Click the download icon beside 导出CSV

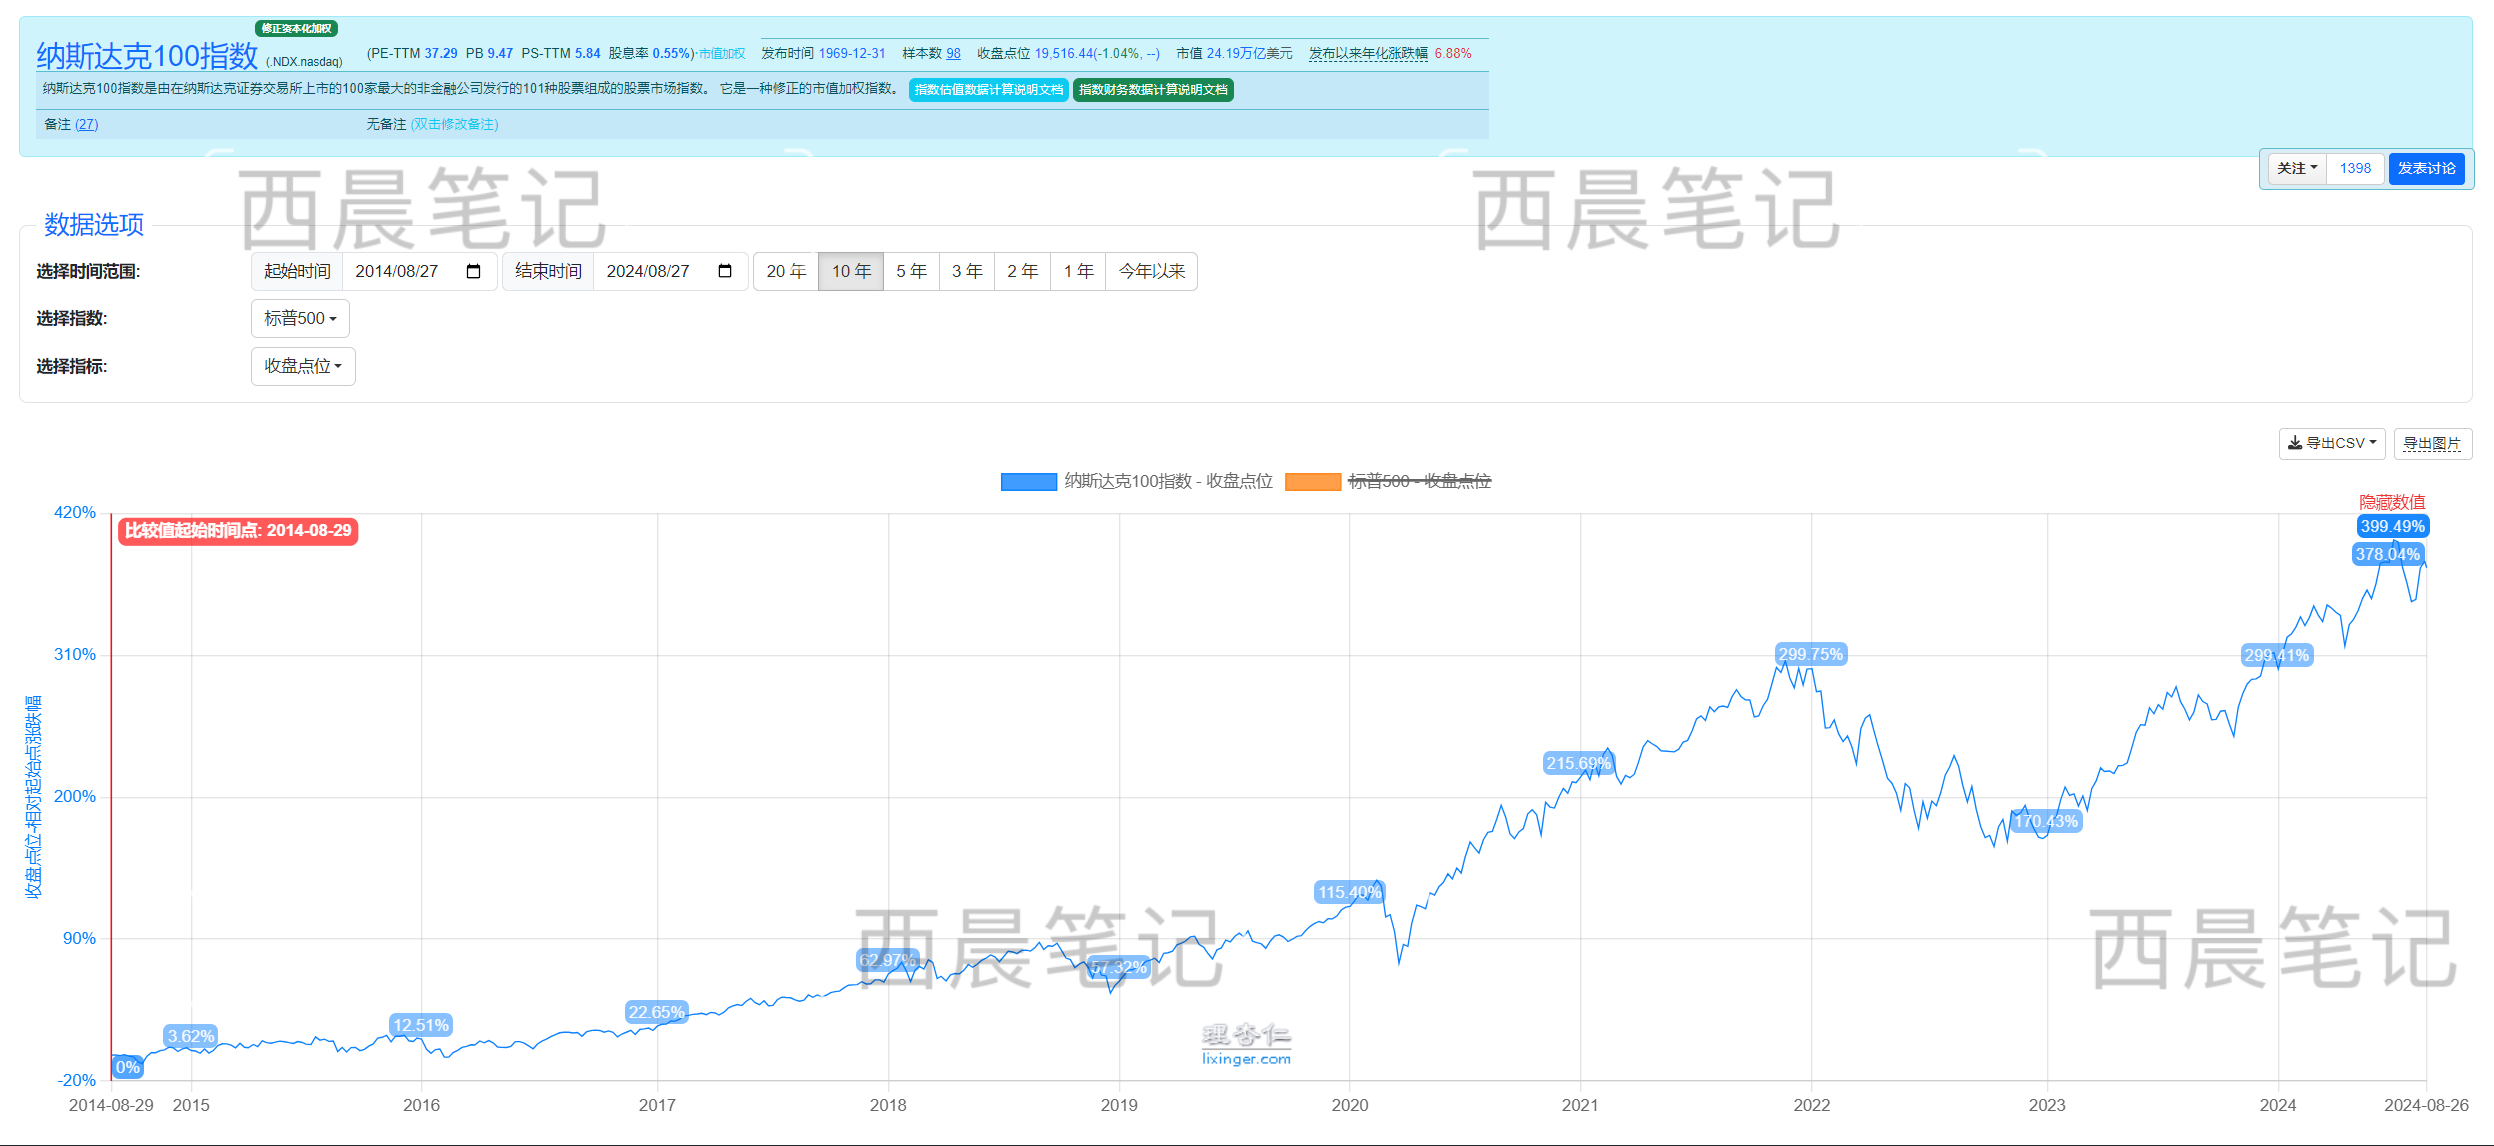(2296, 443)
